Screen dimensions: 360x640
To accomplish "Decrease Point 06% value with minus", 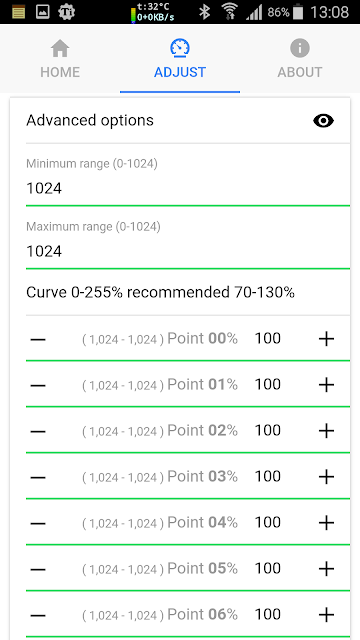I will (x=38, y=615).
